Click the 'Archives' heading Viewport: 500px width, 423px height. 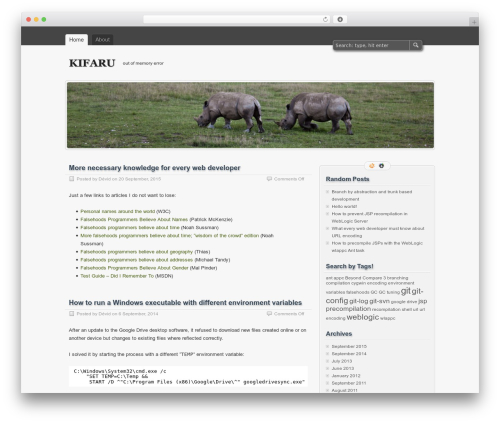coord(339,334)
